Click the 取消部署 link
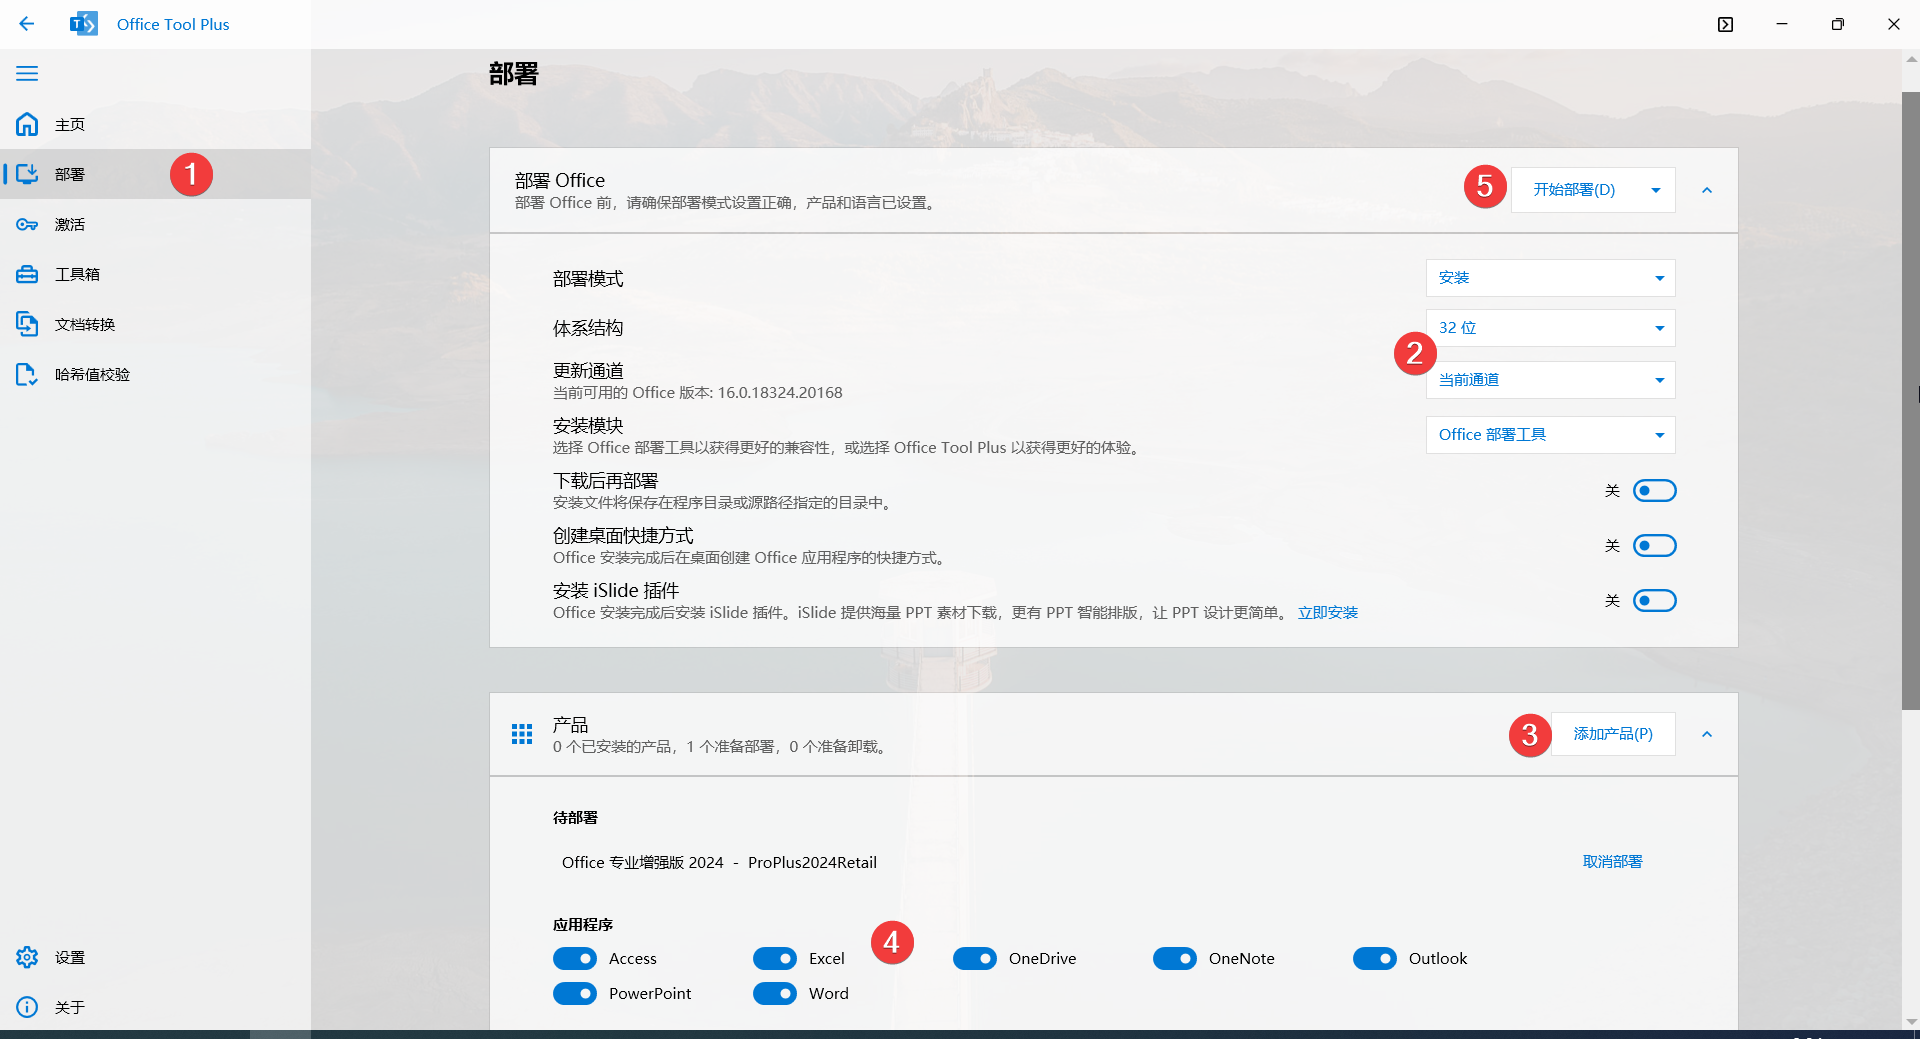 tap(1612, 862)
